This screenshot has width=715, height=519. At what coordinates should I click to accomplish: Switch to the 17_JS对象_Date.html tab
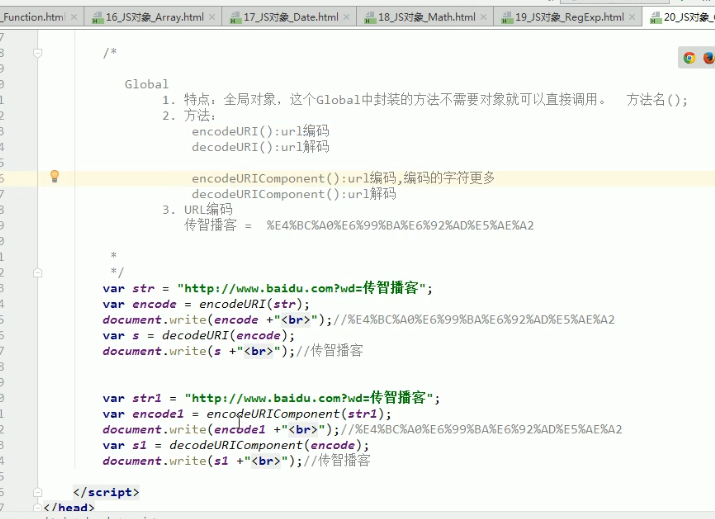tap(290, 17)
